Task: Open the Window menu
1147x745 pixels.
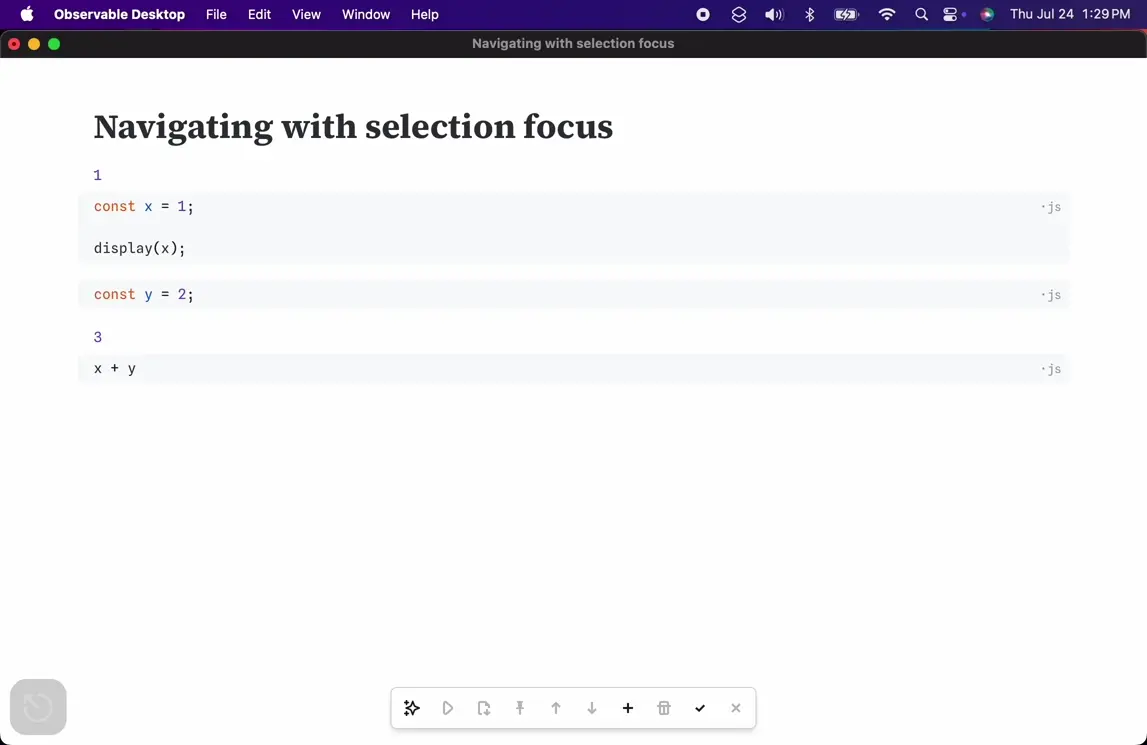Action: (x=366, y=14)
